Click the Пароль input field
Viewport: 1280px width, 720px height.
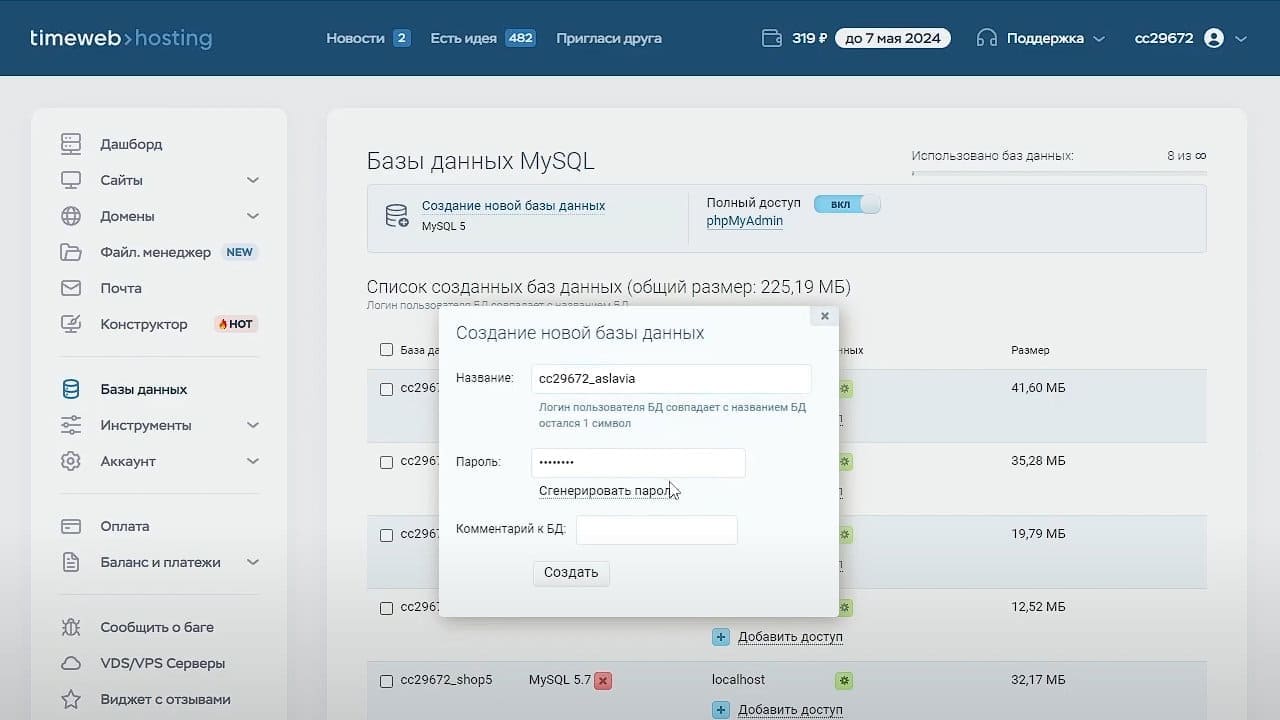pyautogui.click(x=638, y=463)
